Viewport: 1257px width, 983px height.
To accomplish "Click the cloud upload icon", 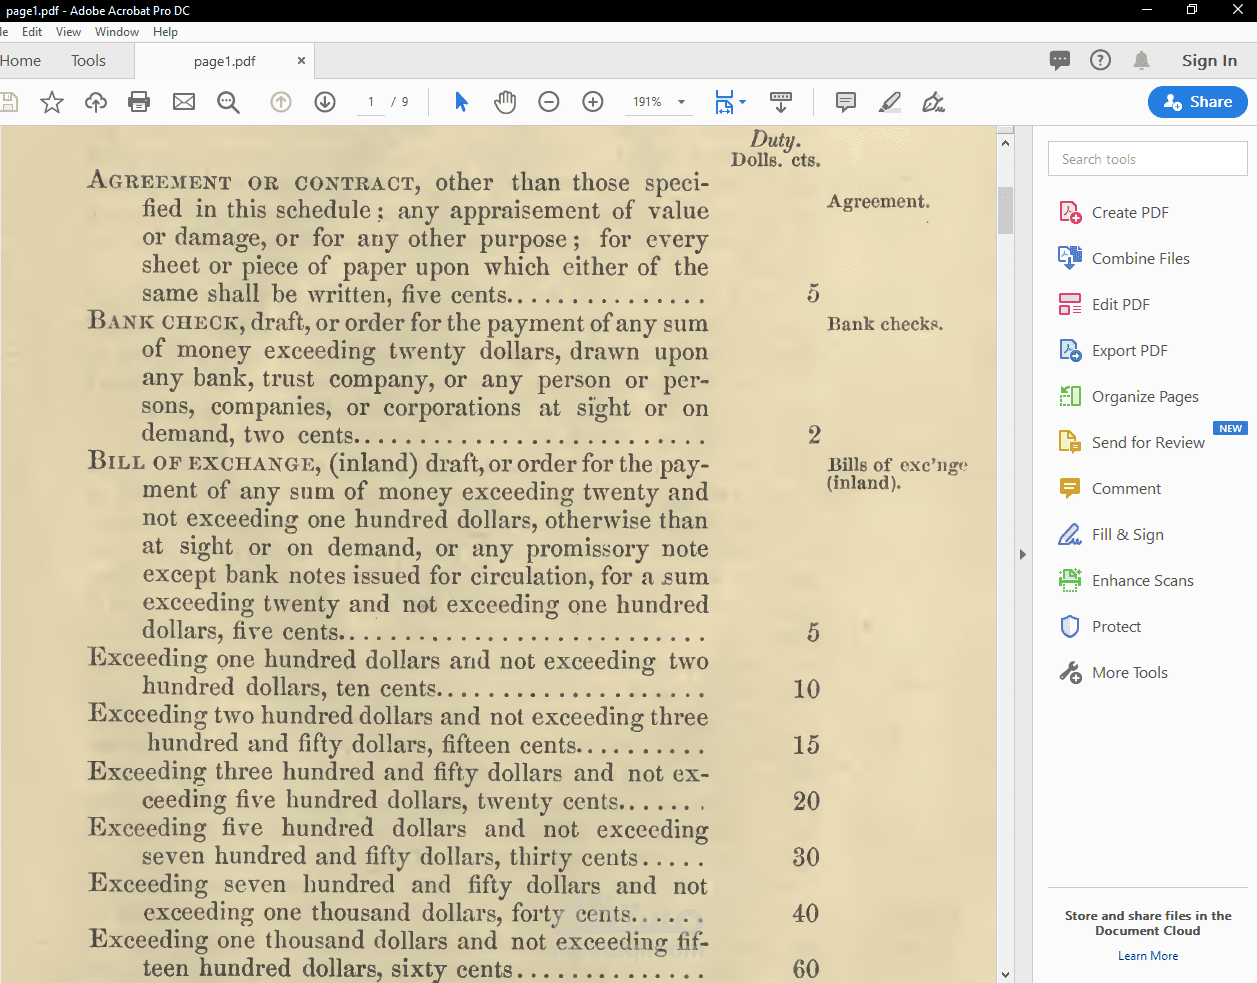I will click(x=96, y=102).
